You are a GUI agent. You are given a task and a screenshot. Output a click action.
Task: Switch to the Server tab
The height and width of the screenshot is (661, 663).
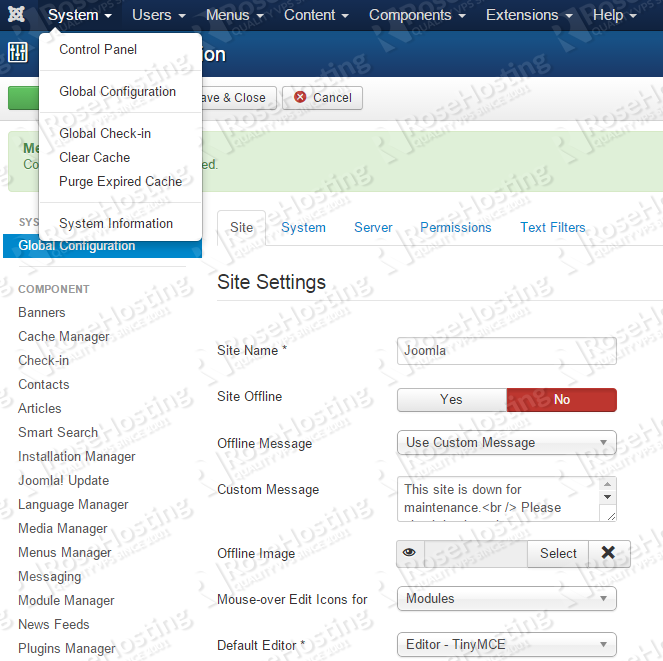(x=373, y=228)
